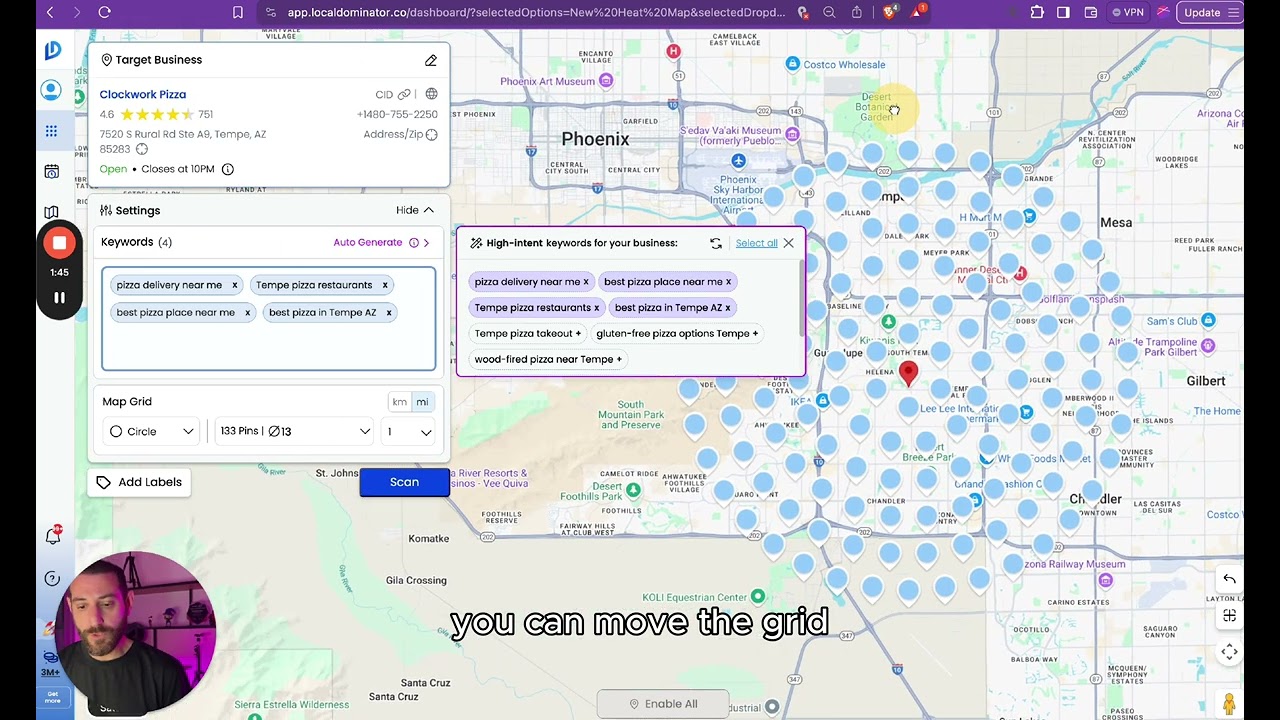The width and height of the screenshot is (1280, 720).
Task: Open the Circle grid shape dropdown
Action: (151, 431)
